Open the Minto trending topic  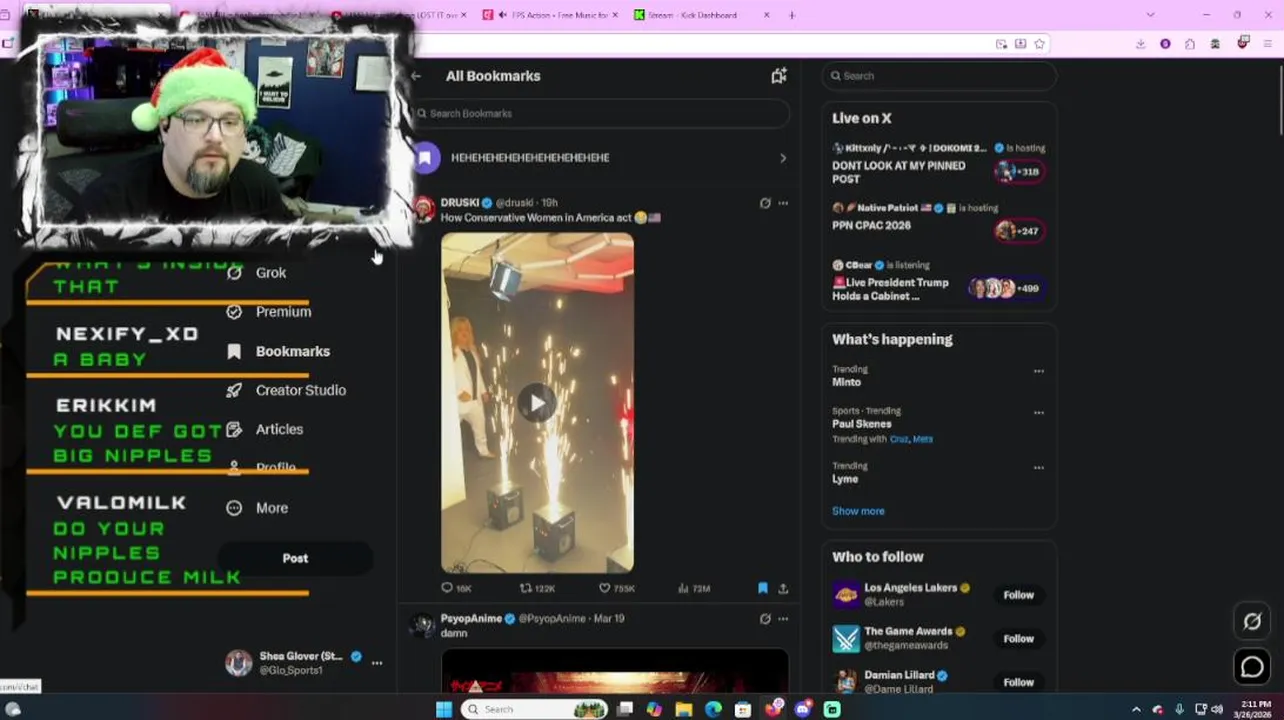pos(846,382)
